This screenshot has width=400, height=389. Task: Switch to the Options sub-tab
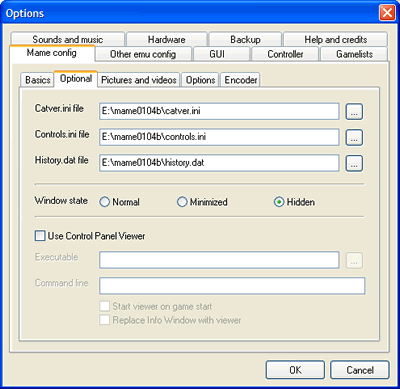coord(200,80)
